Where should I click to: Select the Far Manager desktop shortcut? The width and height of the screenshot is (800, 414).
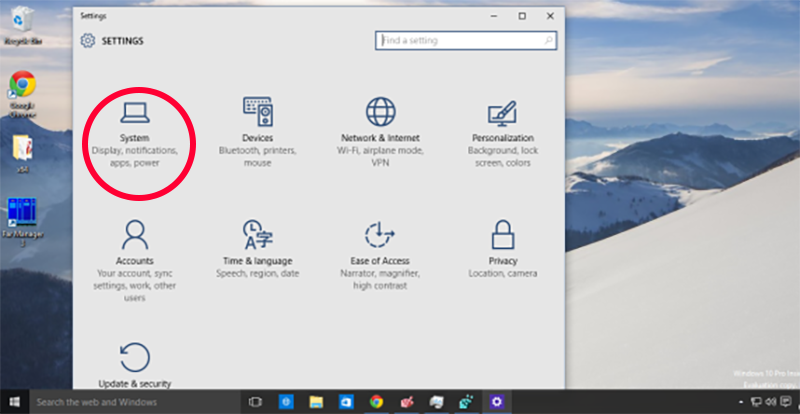(x=23, y=223)
